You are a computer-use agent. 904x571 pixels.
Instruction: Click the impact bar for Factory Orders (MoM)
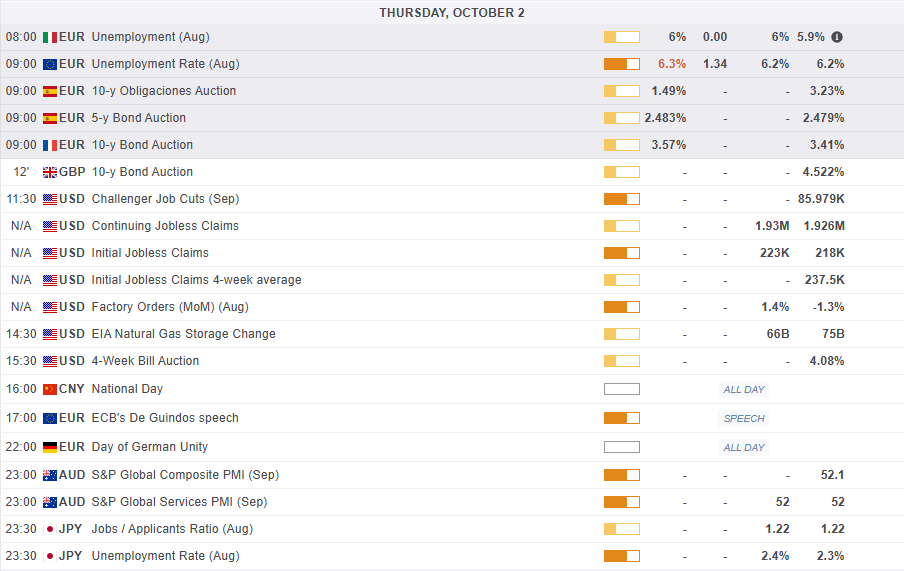click(x=621, y=307)
